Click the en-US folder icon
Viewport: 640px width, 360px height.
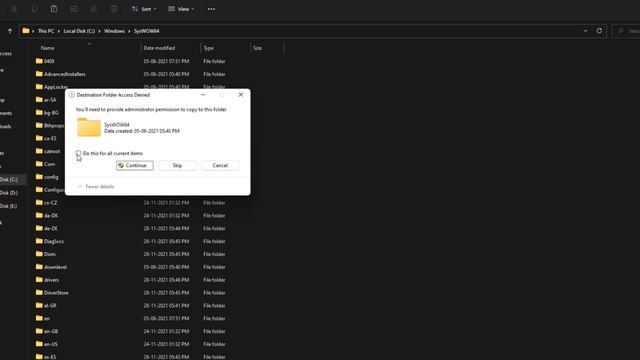[39, 344]
